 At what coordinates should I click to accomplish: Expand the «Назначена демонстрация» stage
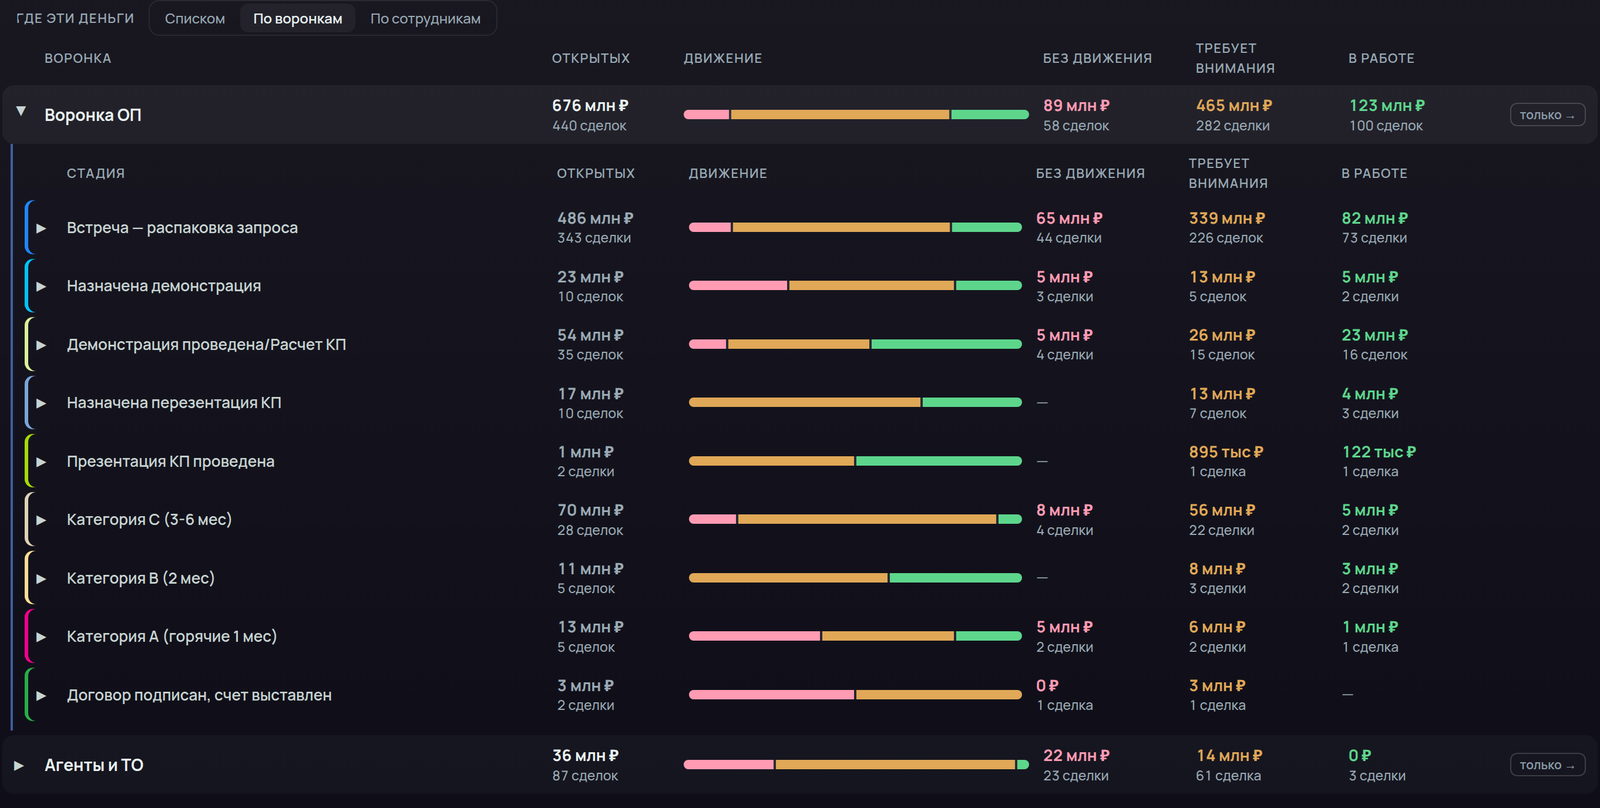(x=41, y=286)
